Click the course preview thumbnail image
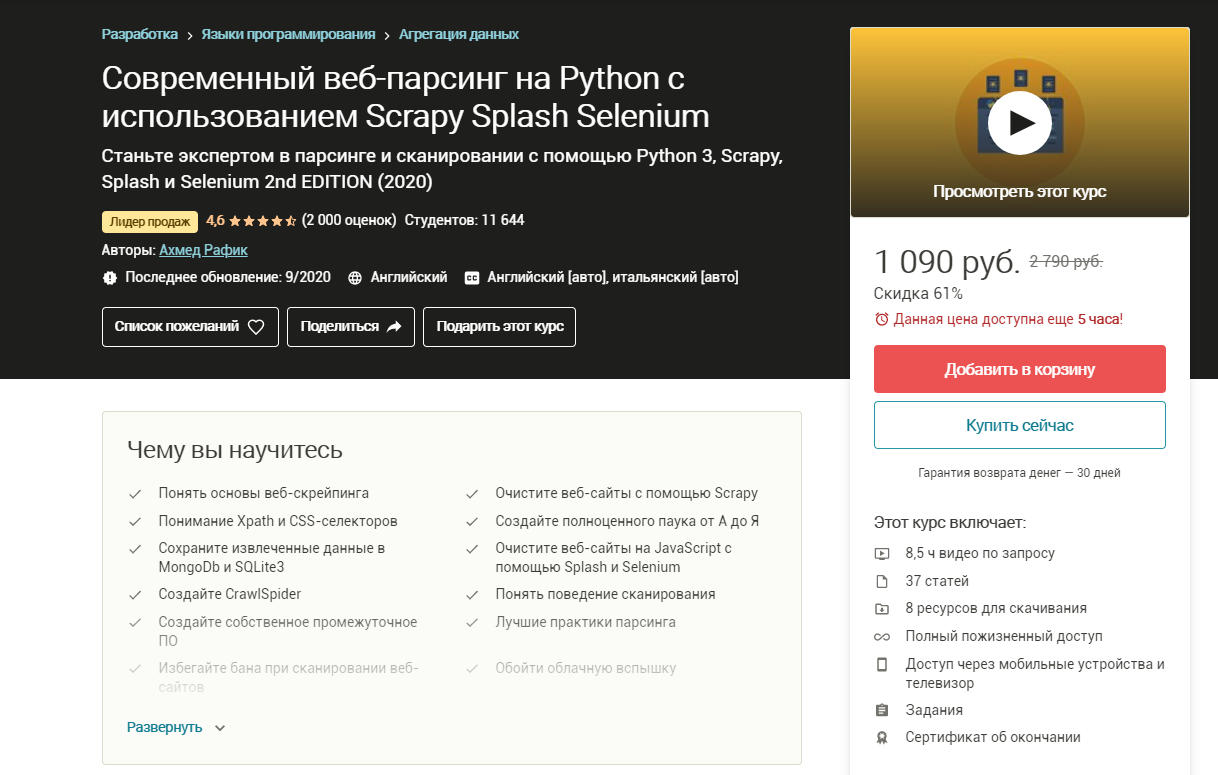 click(x=1020, y=122)
